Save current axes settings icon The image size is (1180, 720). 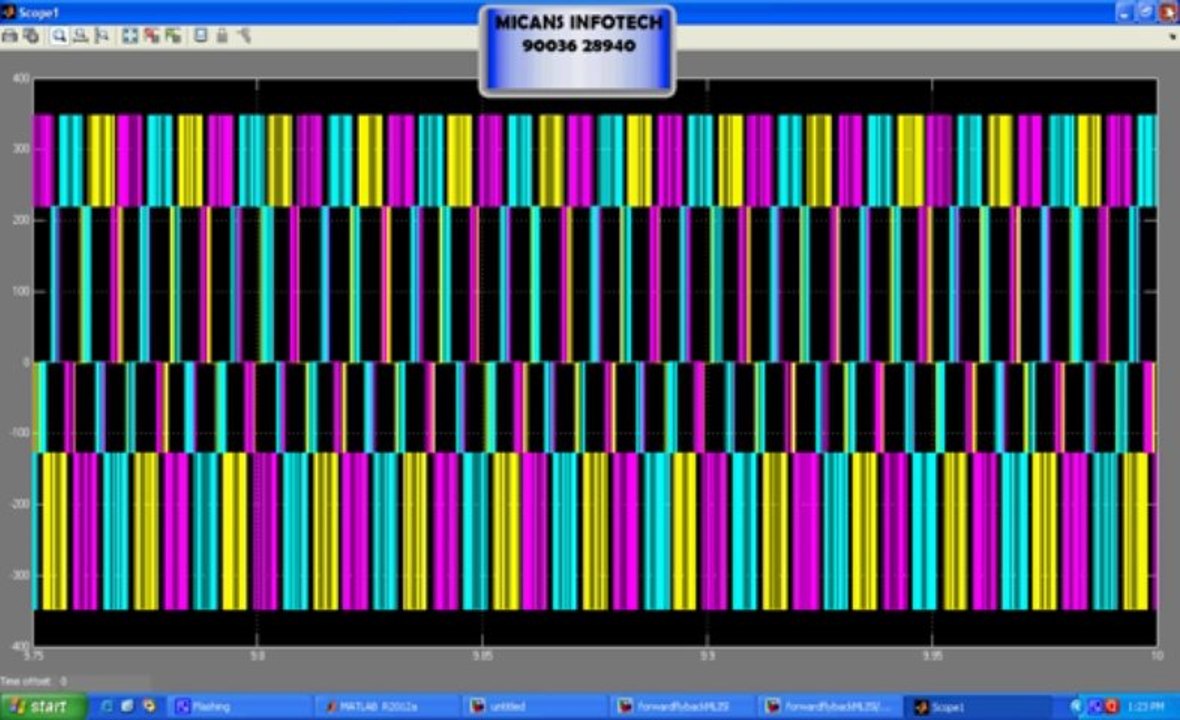point(152,35)
